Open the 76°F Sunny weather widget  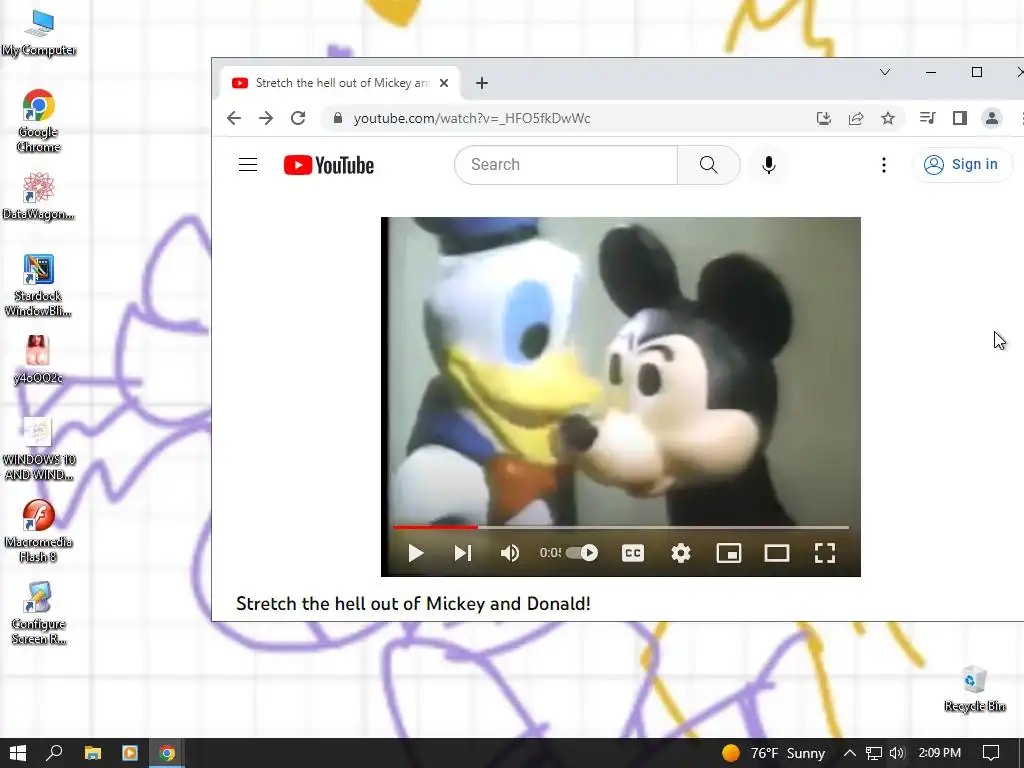pos(773,753)
